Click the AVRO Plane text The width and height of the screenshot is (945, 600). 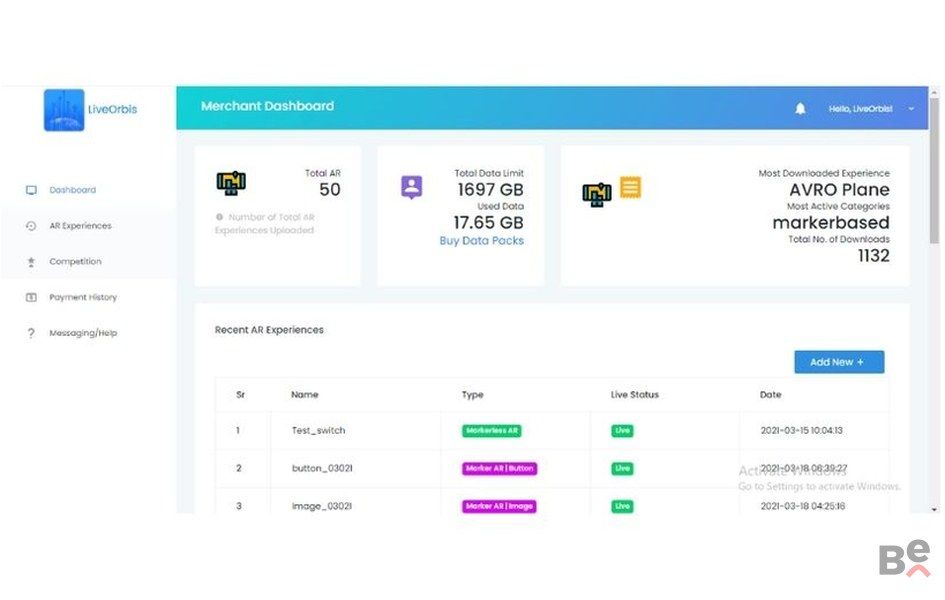click(840, 190)
